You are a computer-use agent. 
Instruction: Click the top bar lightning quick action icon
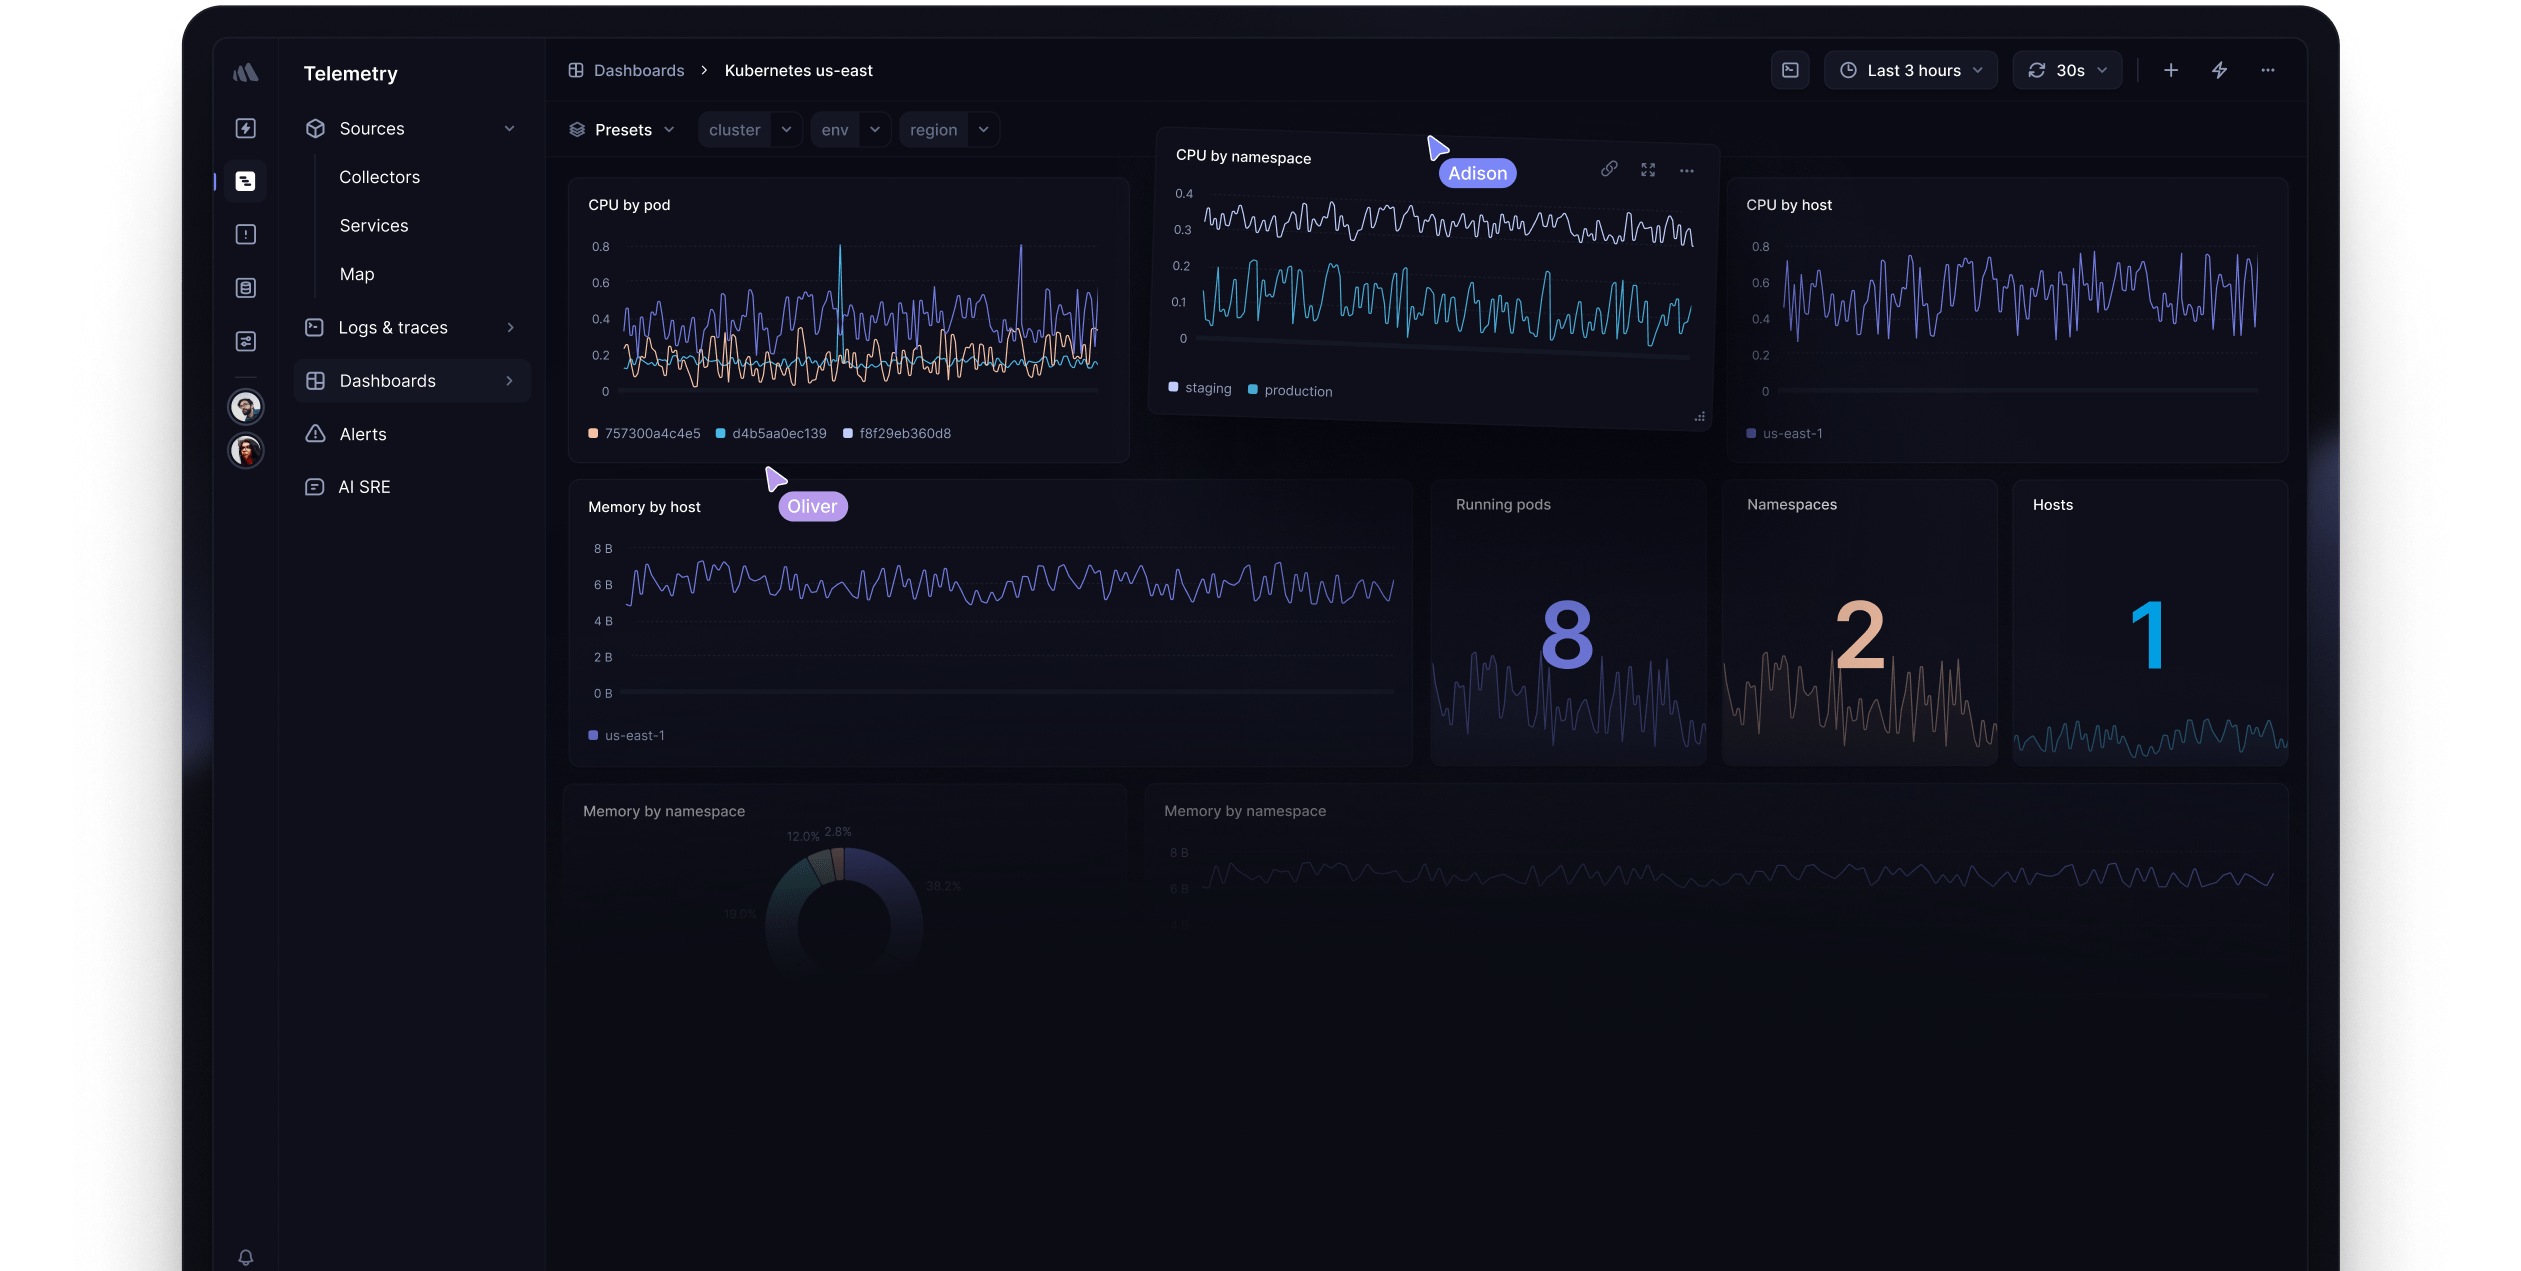pos(2219,70)
